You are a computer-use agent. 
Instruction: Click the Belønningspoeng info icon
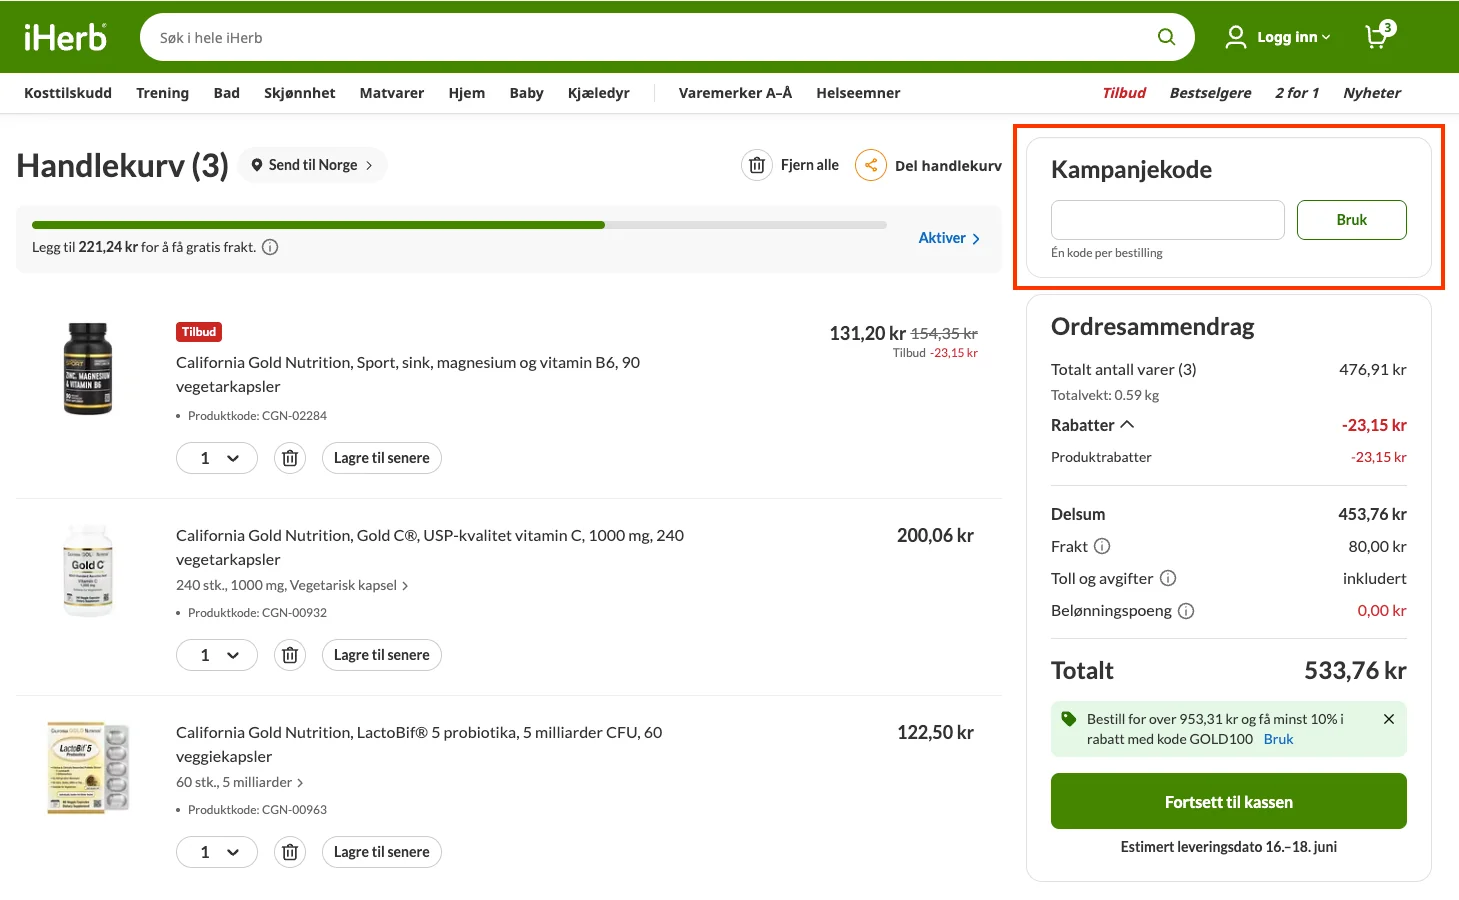click(x=1186, y=611)
